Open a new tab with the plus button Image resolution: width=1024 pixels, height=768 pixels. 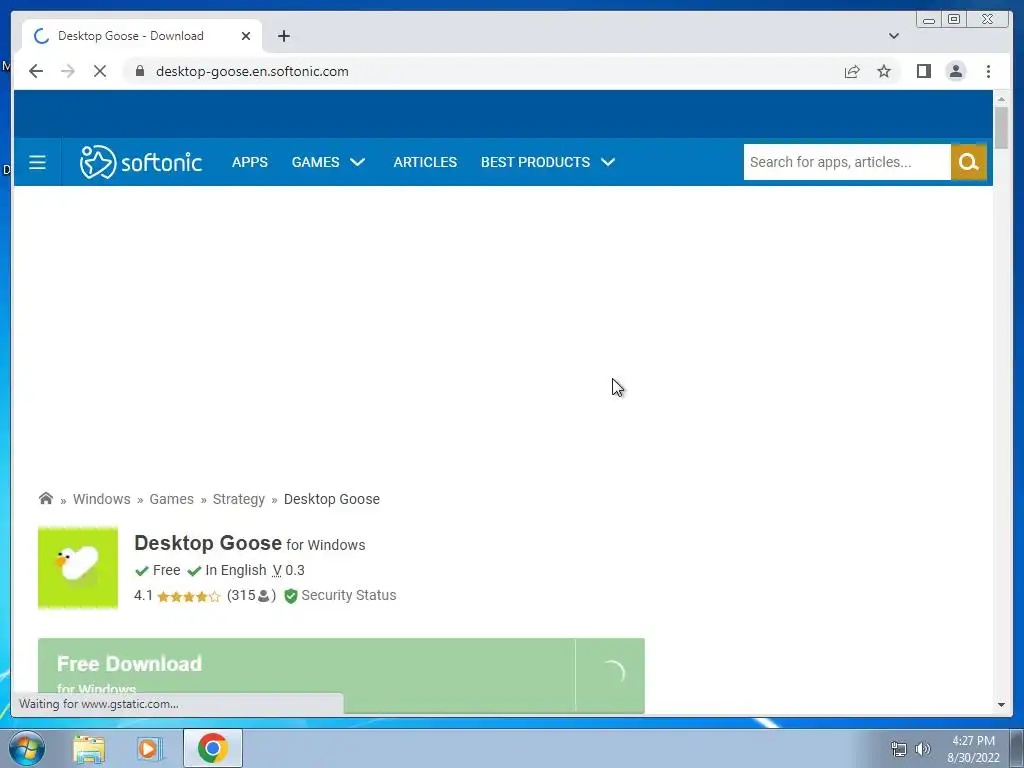click(x=283, y=36)
